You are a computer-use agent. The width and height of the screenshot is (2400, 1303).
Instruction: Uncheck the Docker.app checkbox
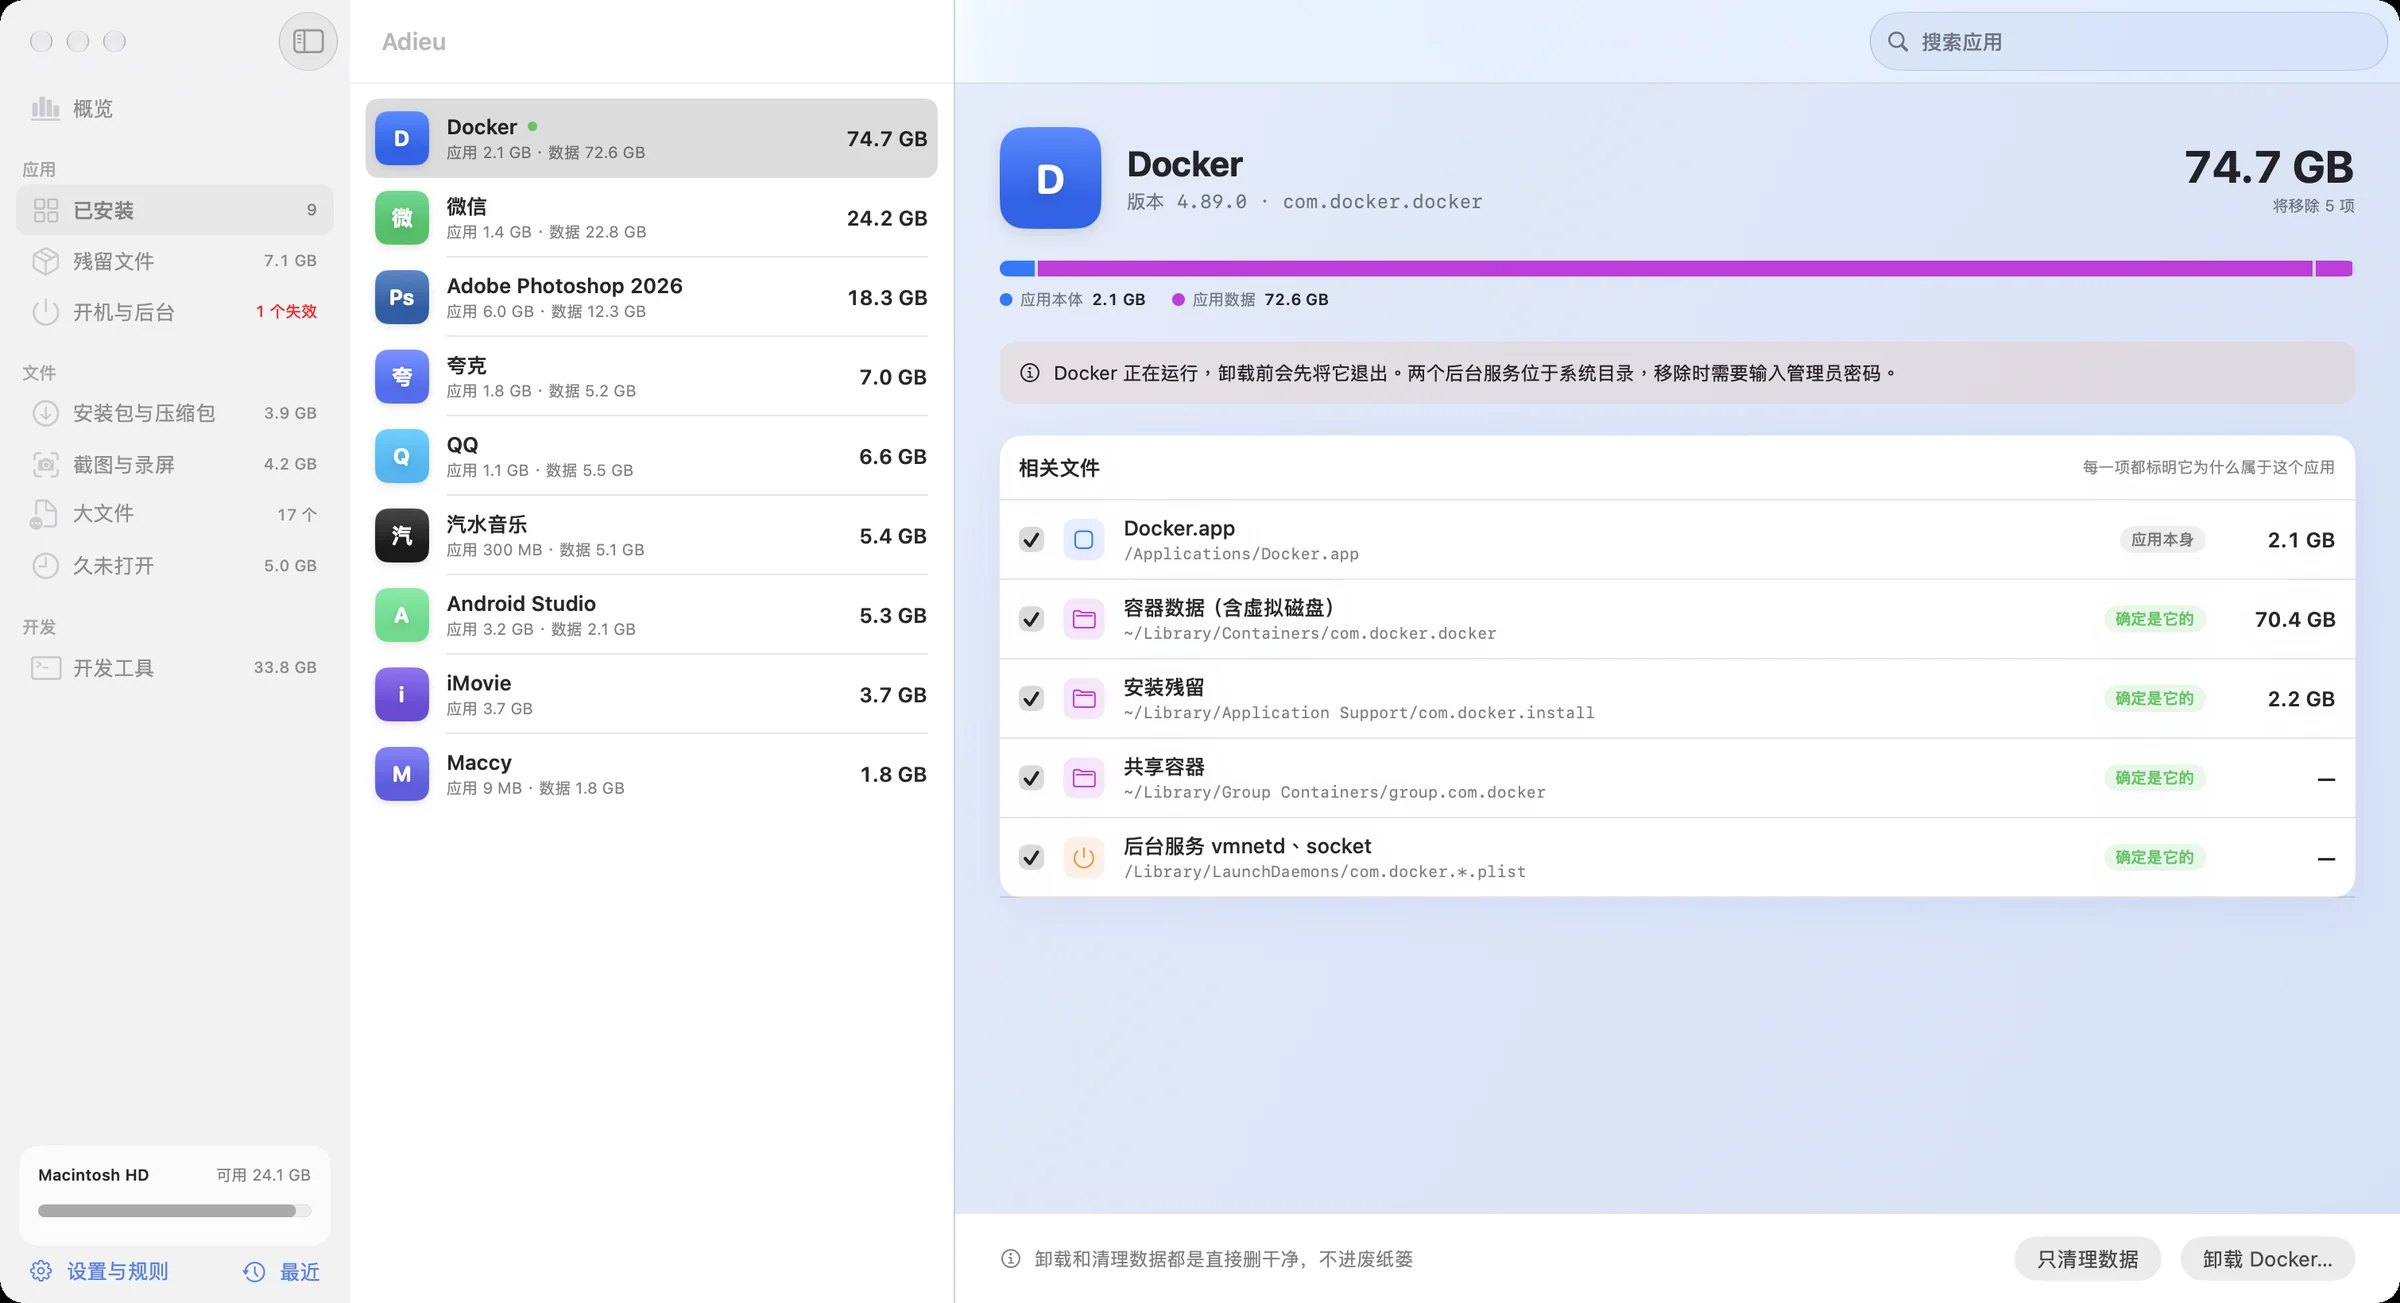click(1031, 540)
